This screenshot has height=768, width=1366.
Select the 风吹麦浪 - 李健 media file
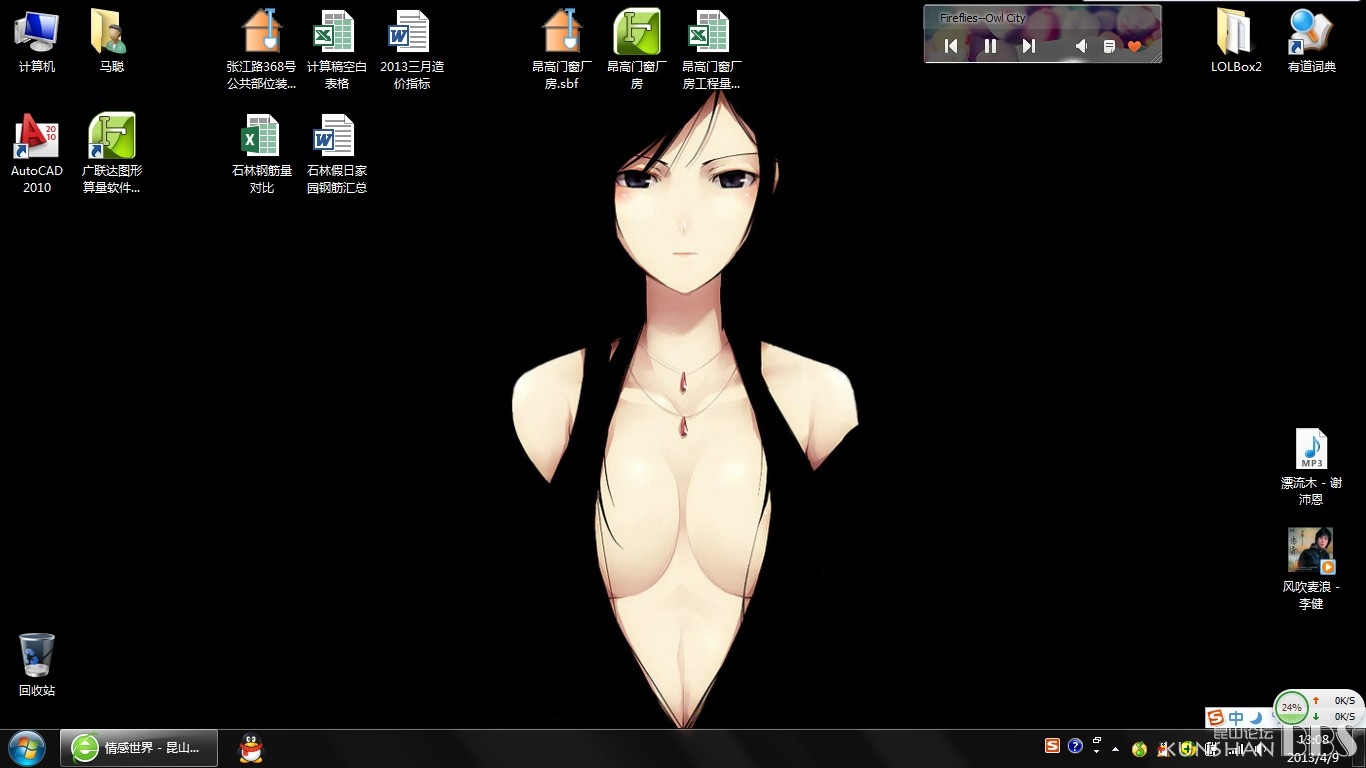[1311, 568]
